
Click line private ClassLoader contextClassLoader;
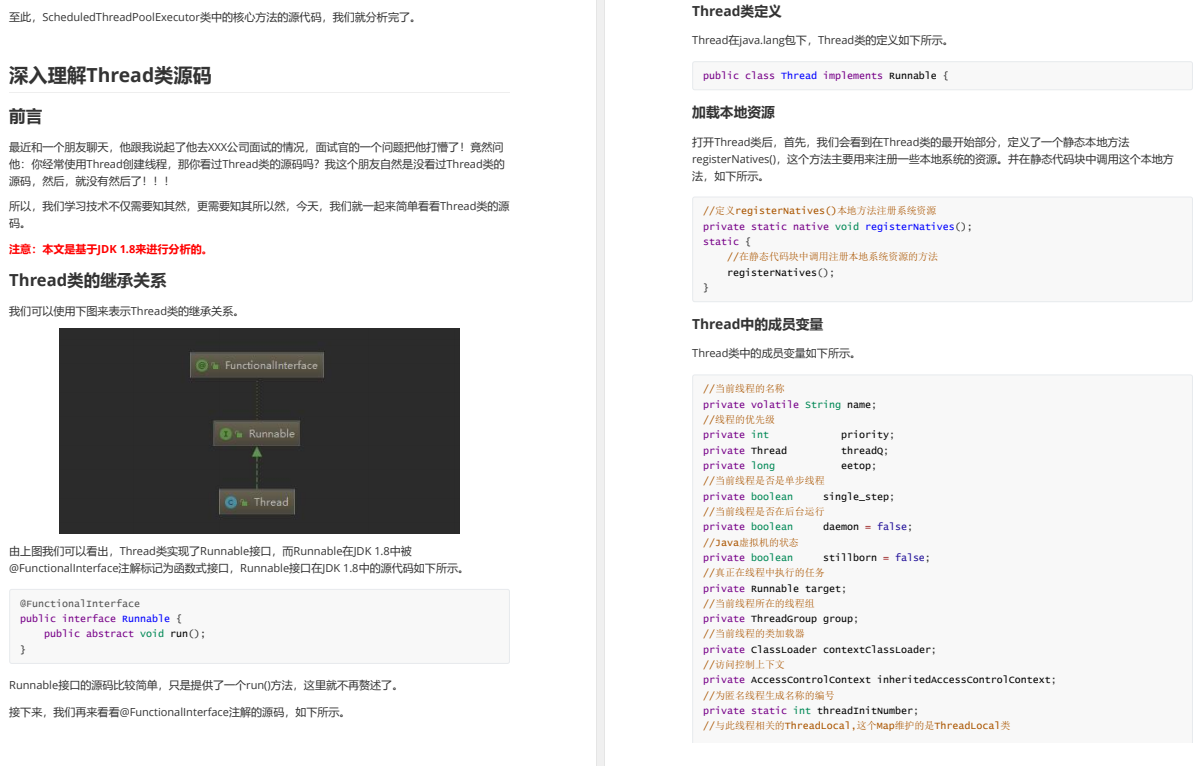point(819,649)
